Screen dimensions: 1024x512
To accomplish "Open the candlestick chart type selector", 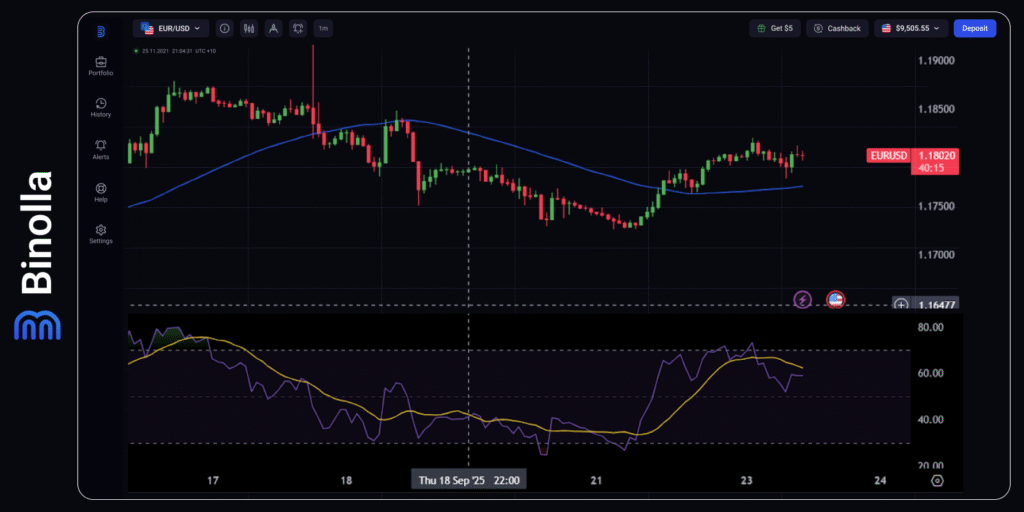I will (248, 29).
